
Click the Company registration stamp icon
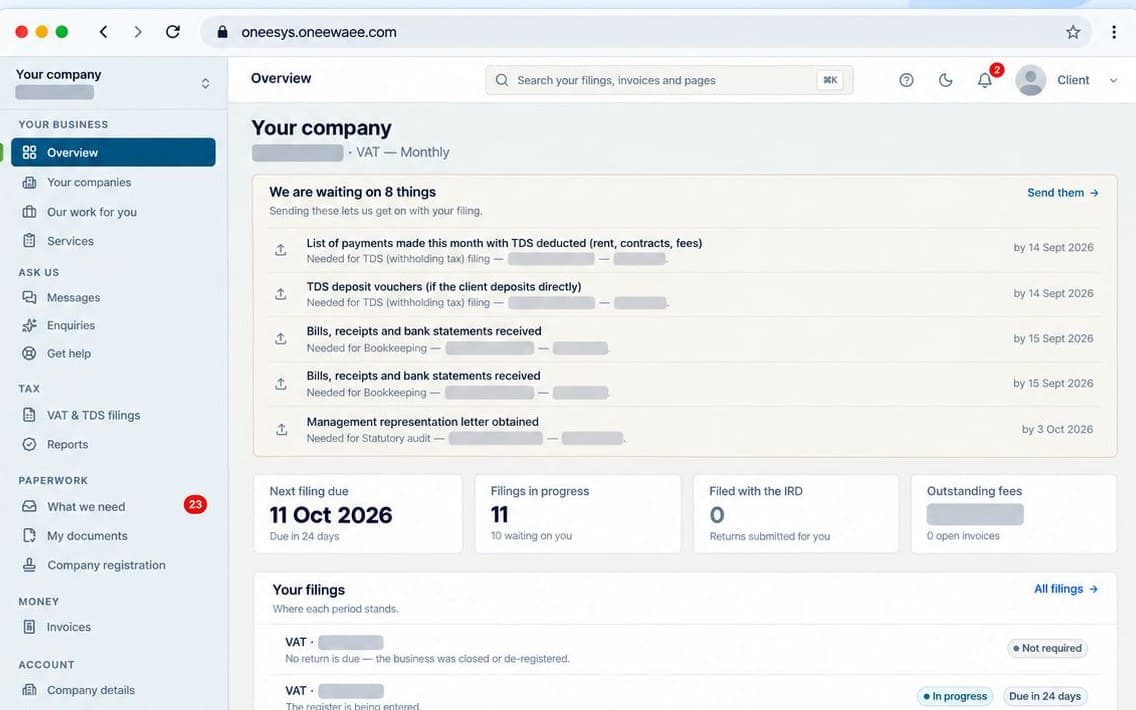click(x=29, y=565)
